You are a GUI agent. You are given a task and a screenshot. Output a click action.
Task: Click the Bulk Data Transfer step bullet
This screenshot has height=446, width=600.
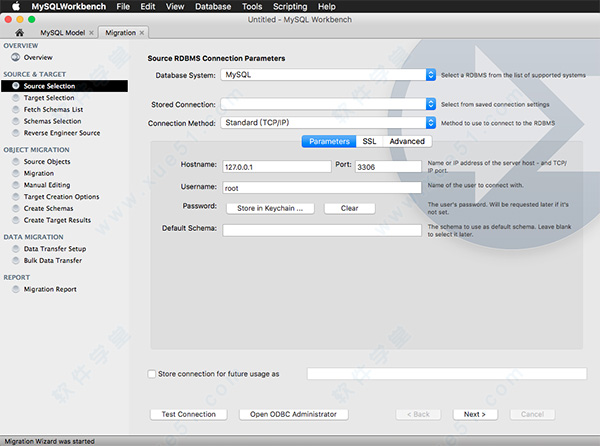coord(16,260)
